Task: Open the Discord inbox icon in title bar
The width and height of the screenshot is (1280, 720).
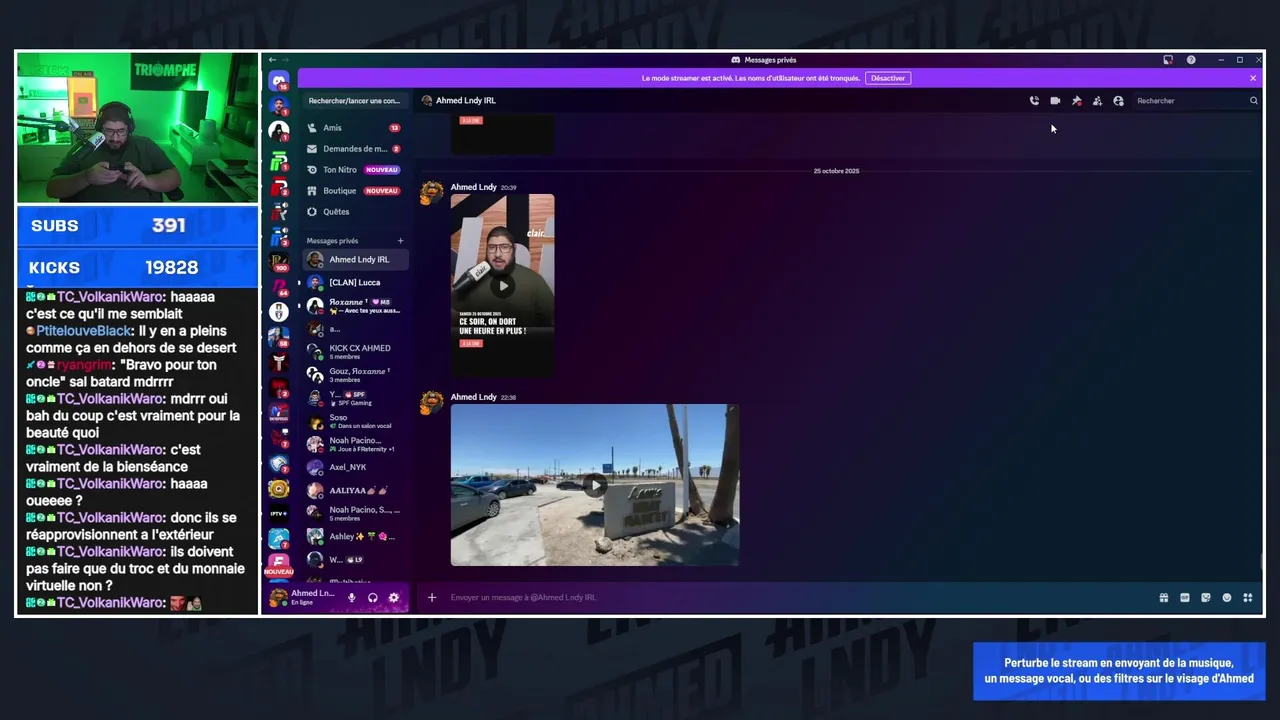Action: point(1168,60)
